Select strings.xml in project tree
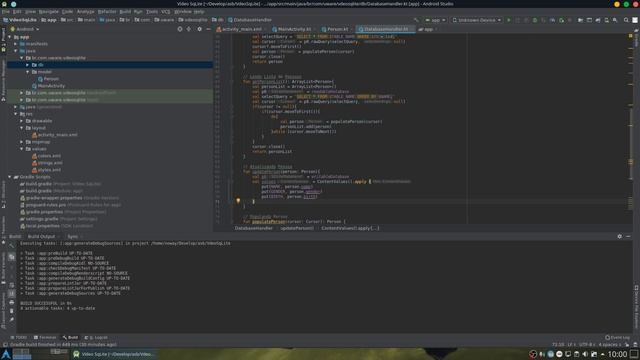 tap(47, 163)
